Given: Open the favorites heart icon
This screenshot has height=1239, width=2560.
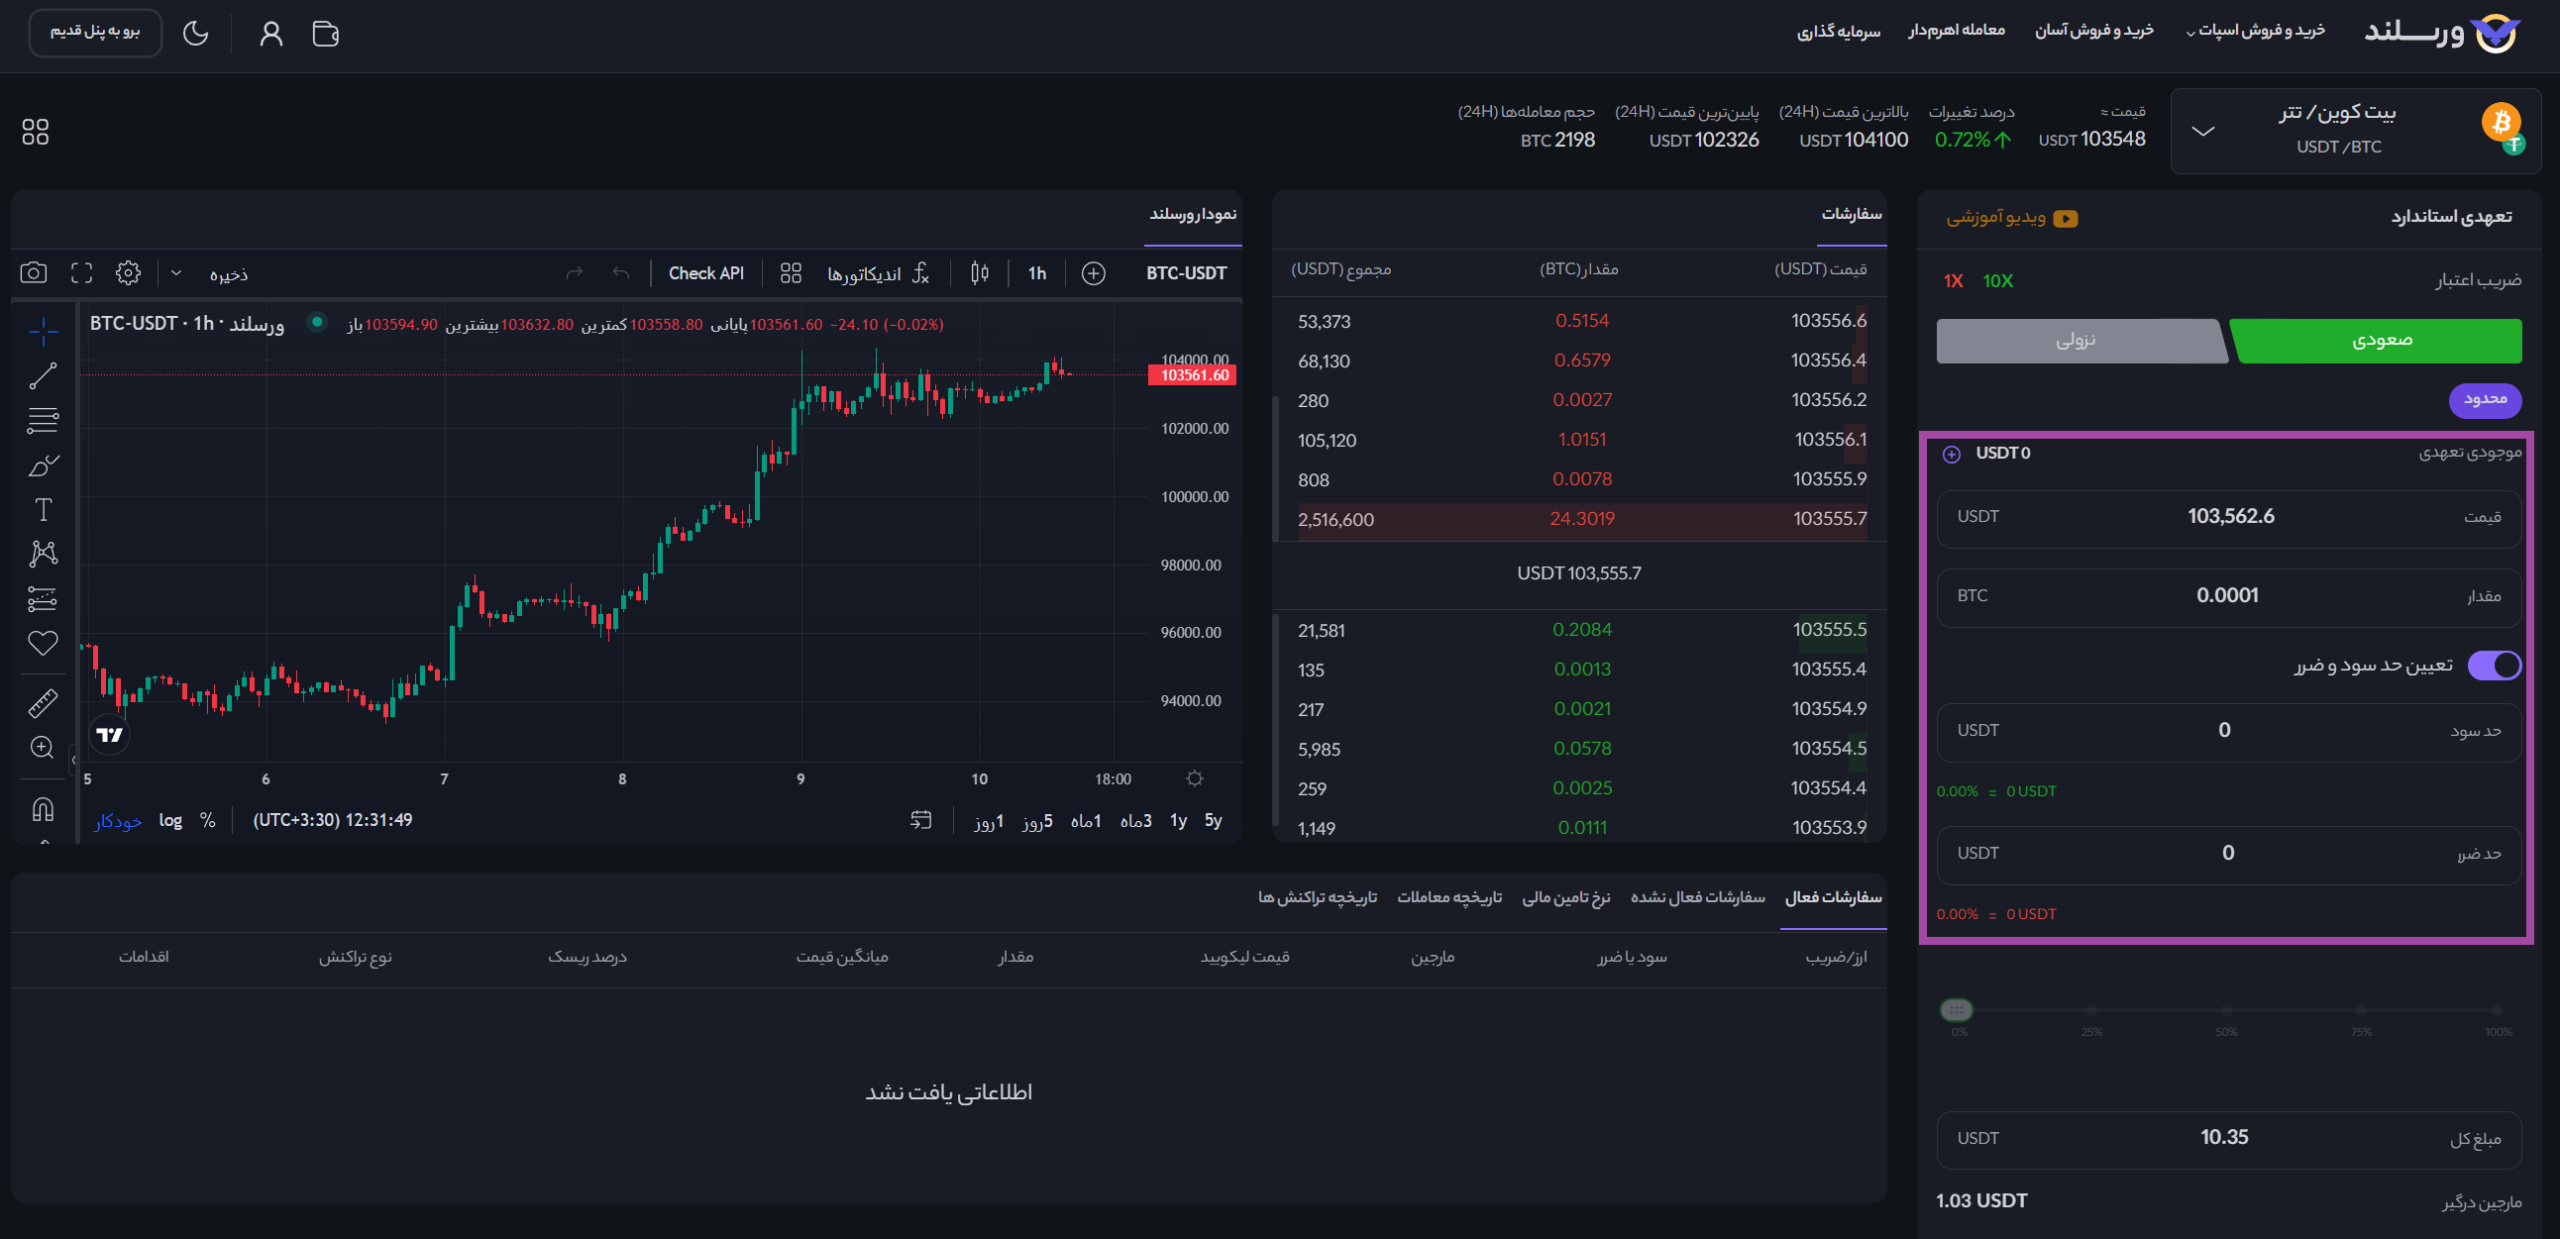Looking at the screenshot, I should click(43, 643).
